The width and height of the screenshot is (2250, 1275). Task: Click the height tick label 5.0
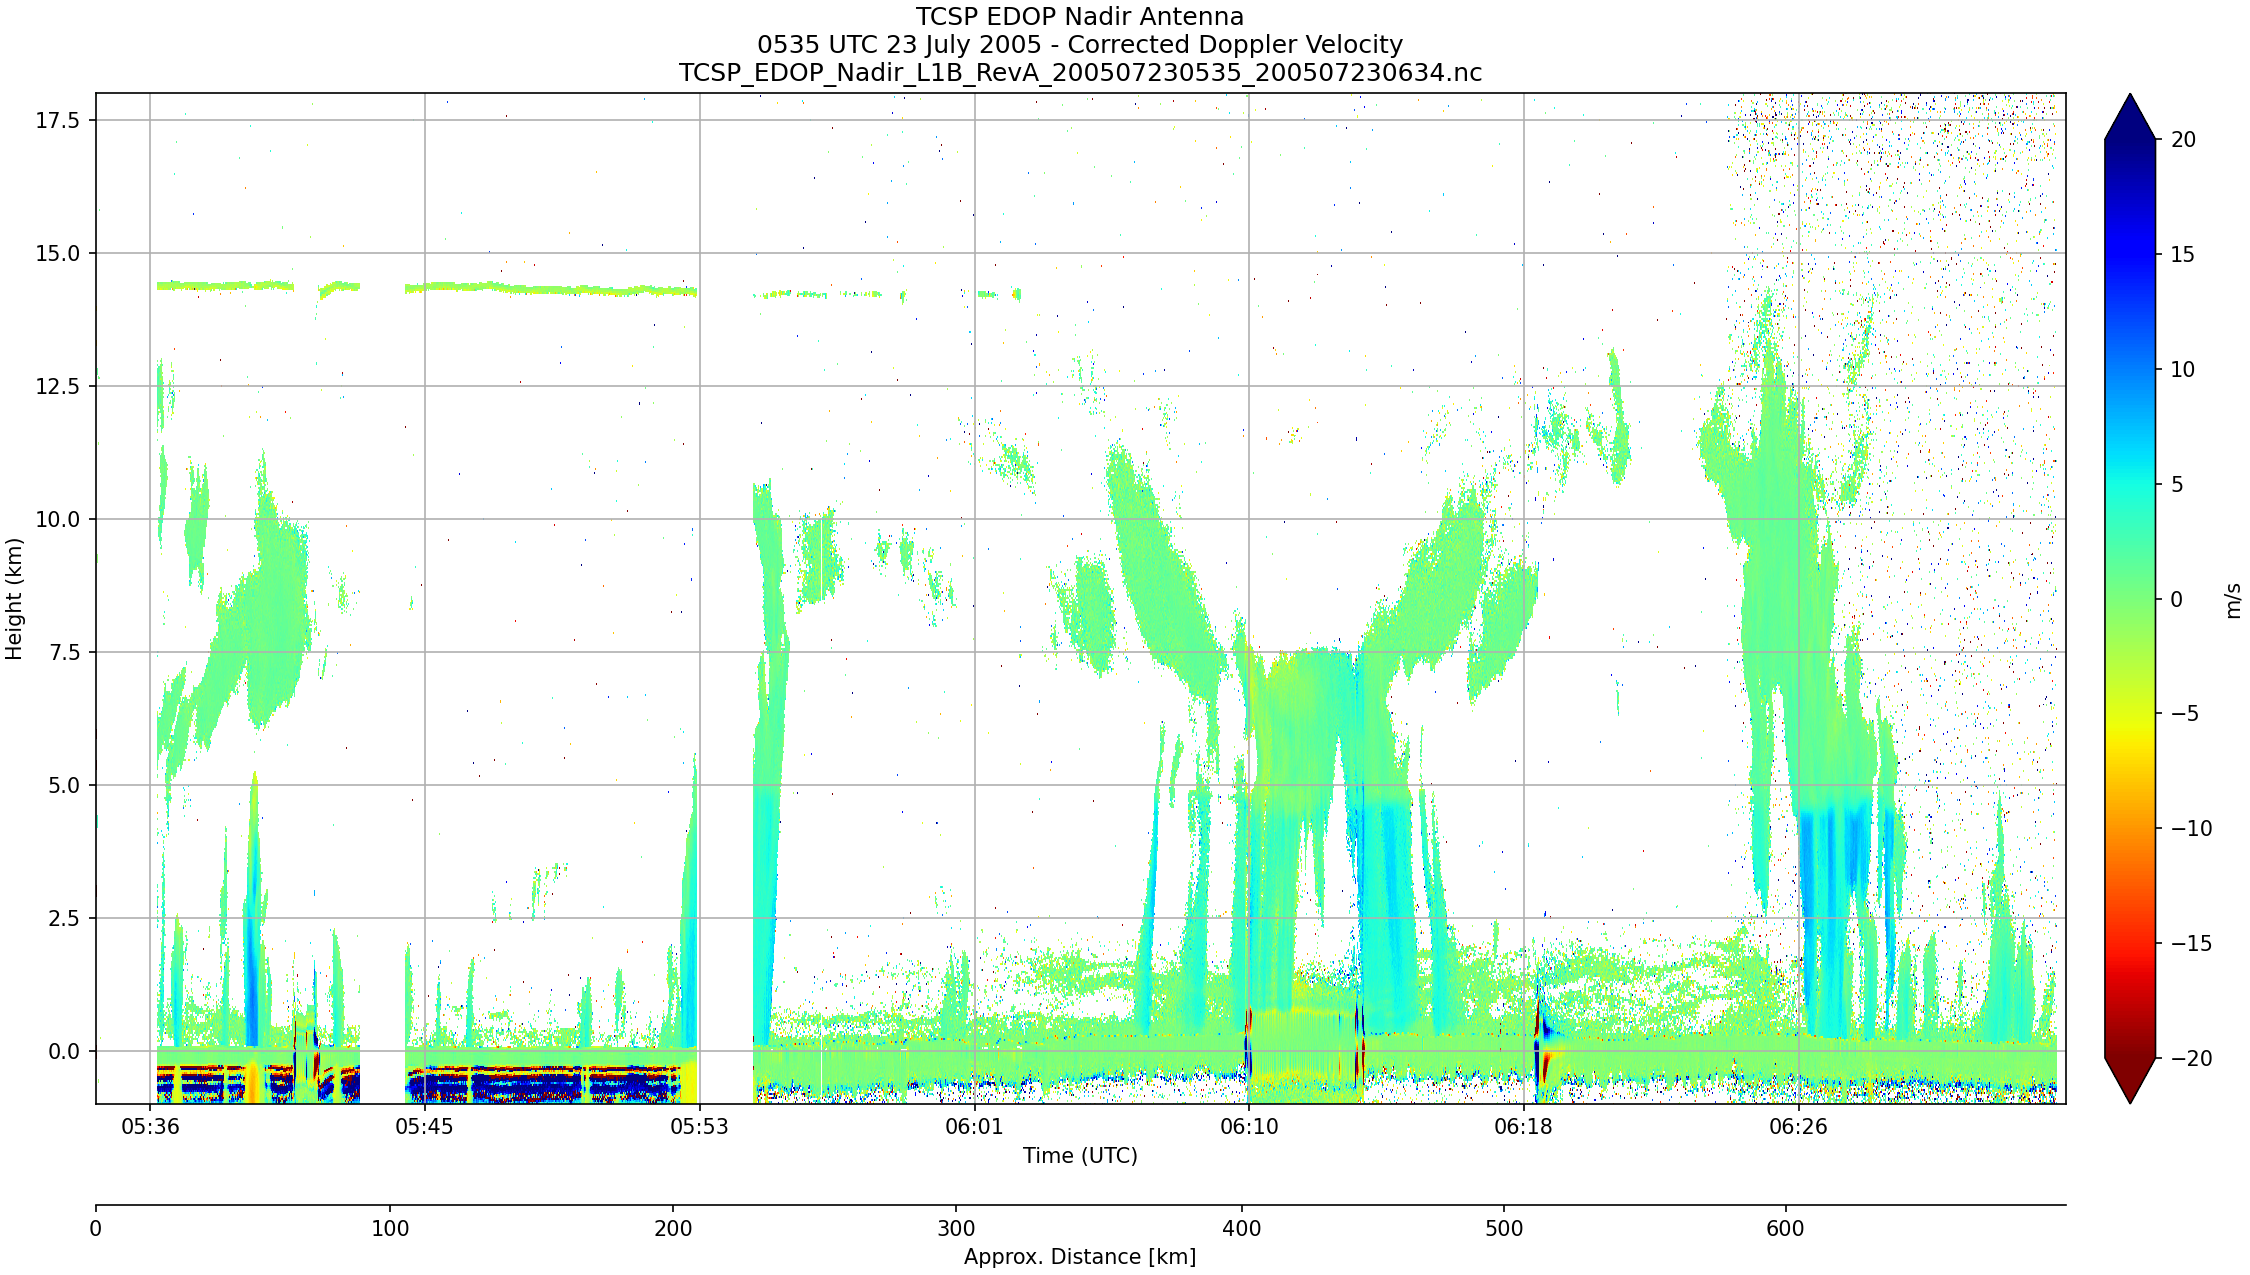click(x=64, y=785)
